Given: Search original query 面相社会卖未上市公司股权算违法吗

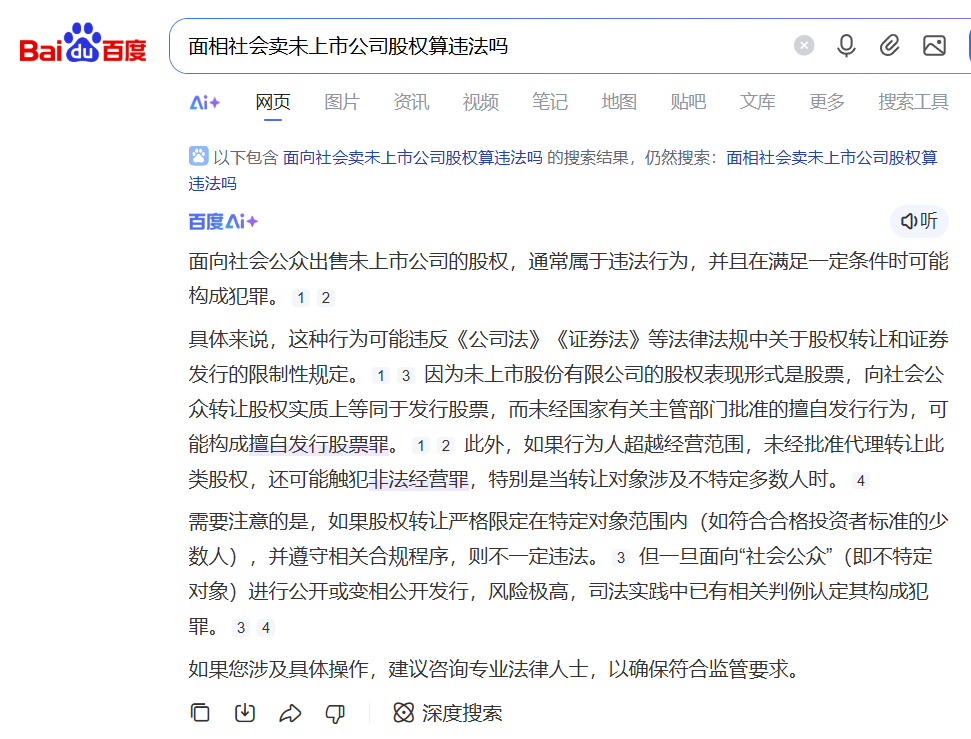Looking at the screenshot, I should click(x=831, y=157).
